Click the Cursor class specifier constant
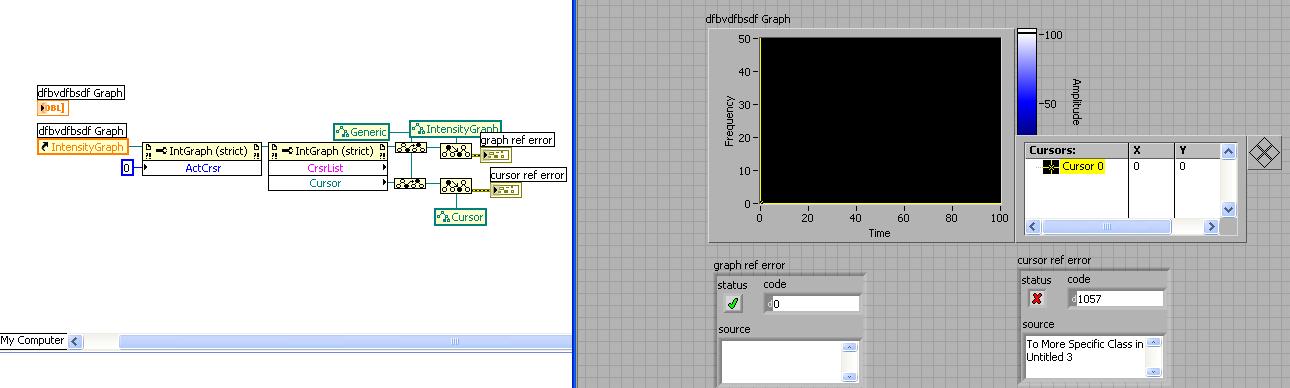The width and height of the screenshot is (1290, 388). (460, 216)
